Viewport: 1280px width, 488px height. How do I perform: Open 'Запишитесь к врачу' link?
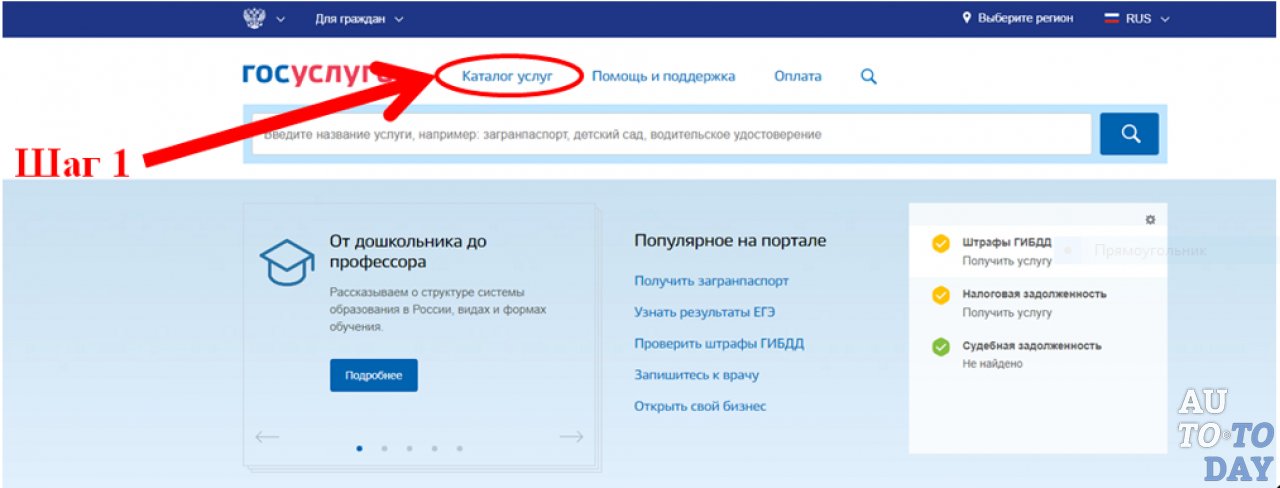[x=696, y=375]
